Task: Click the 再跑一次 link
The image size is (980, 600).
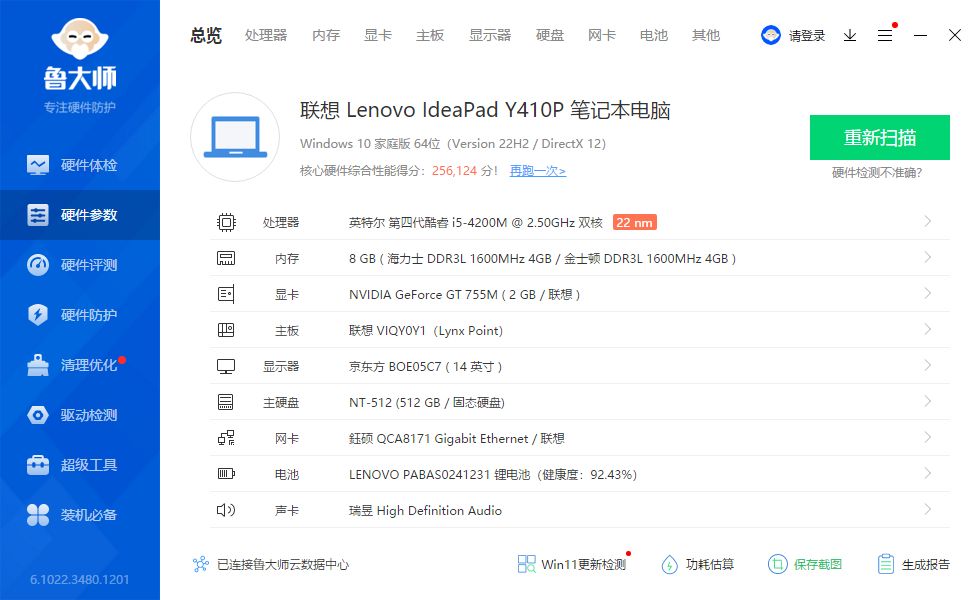Action: [538, 171]
